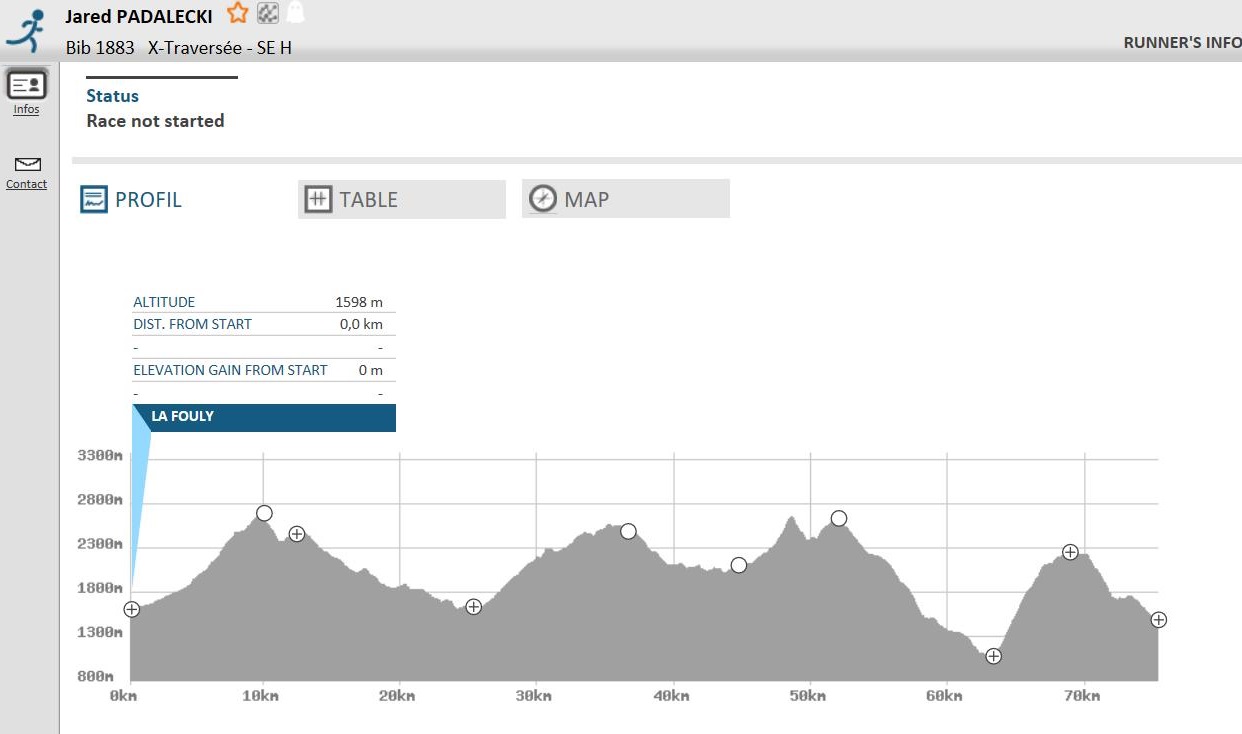Viewport: 1242px width, 734px height.
Task: Select the finish checkpoint marker at chart end
Action: point(1159,620)
